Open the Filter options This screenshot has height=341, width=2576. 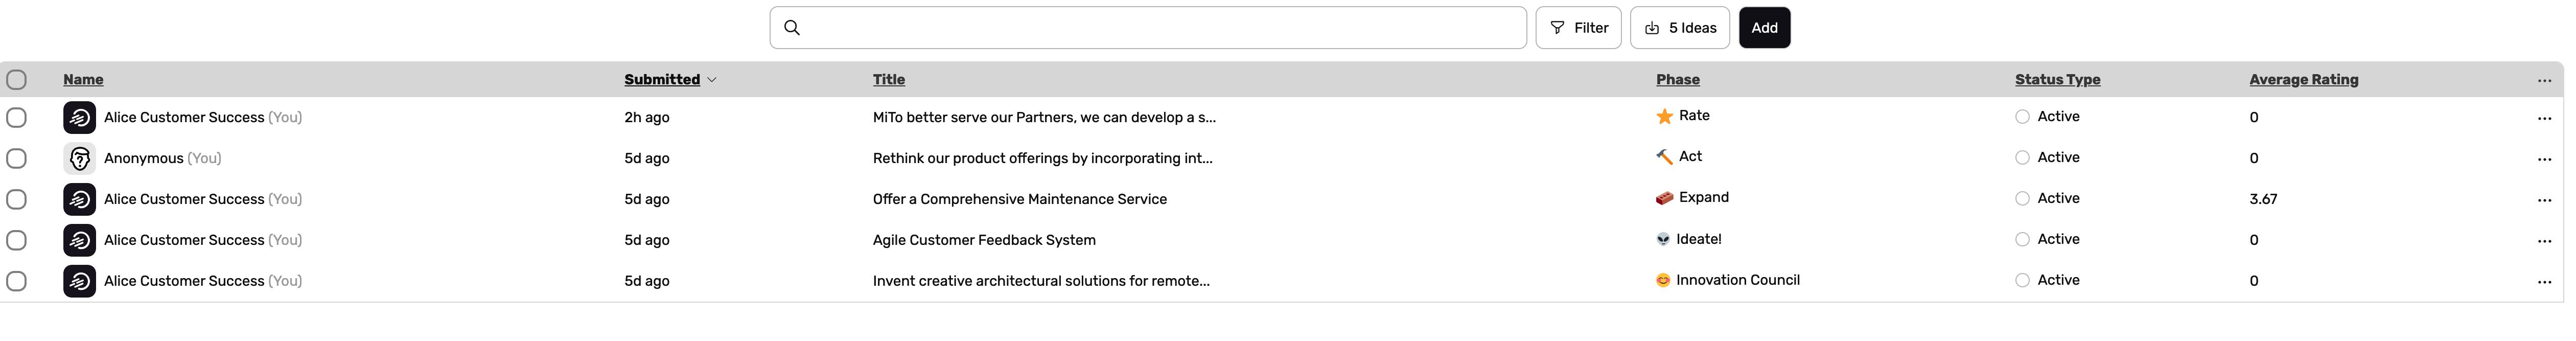tap(1578, 28)
